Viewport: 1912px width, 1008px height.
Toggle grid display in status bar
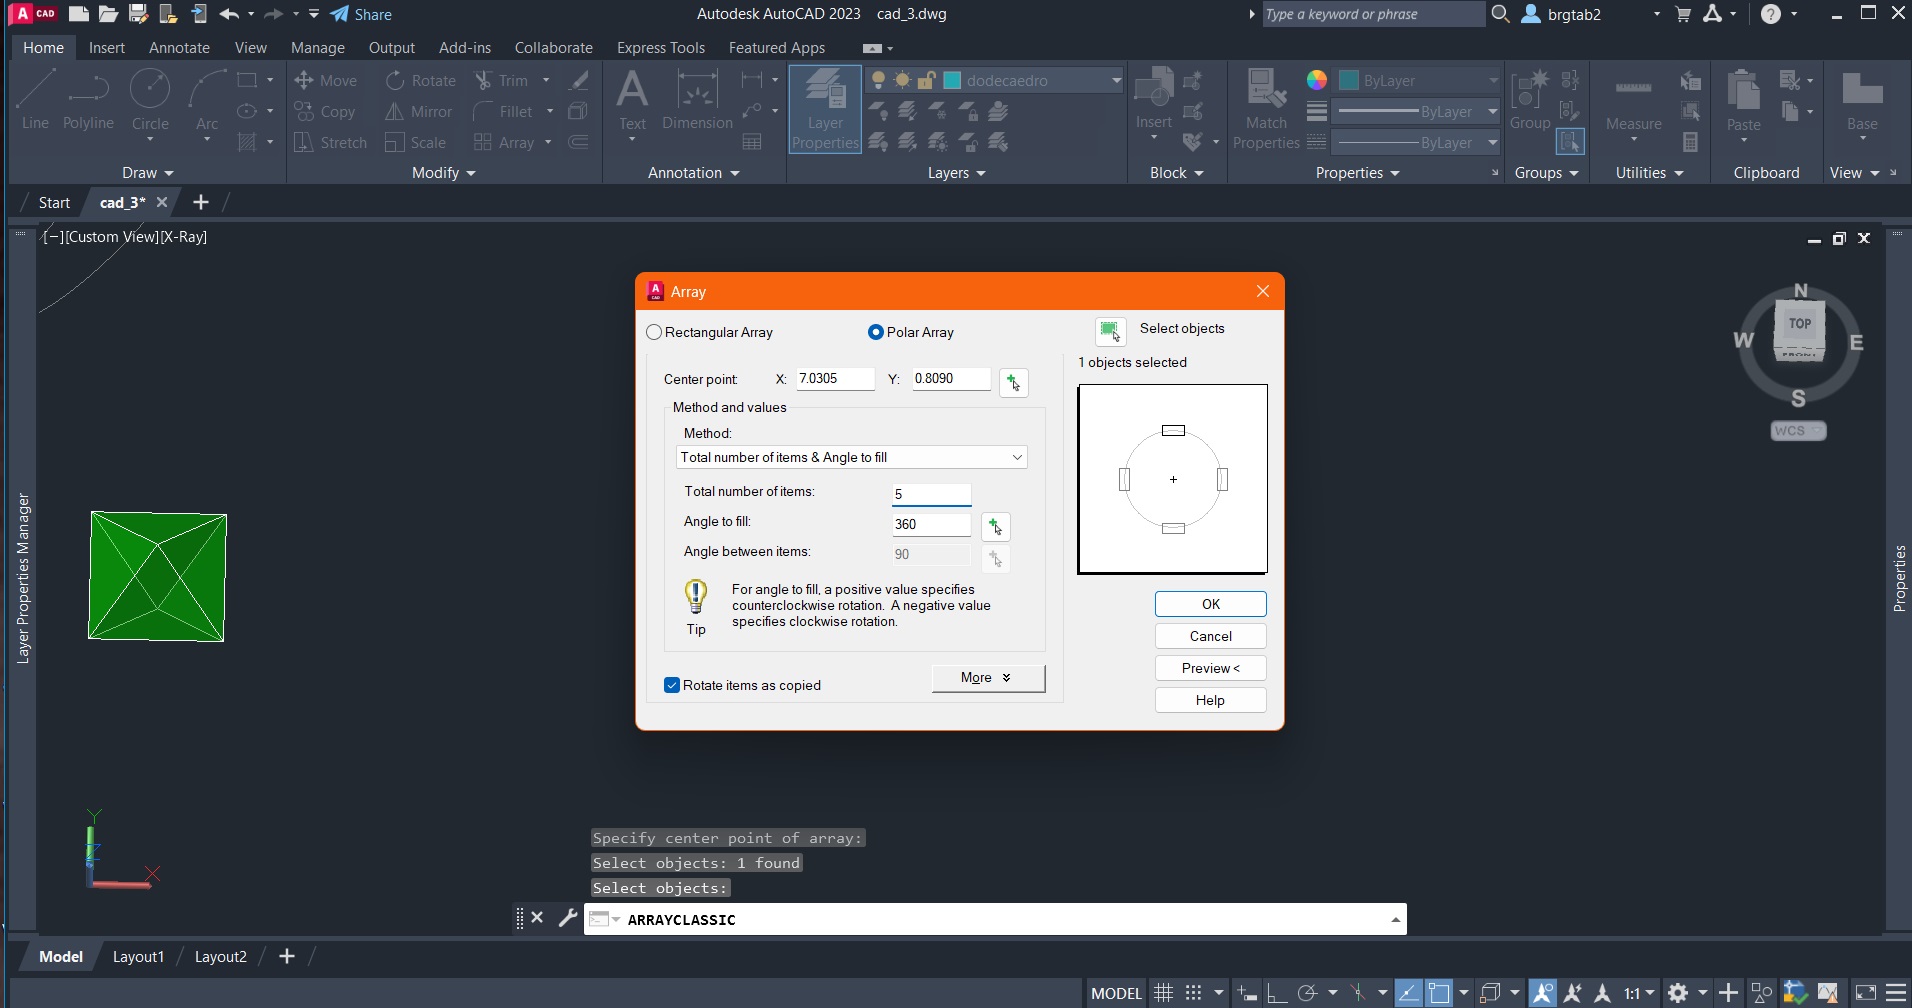click(1163, 993)
